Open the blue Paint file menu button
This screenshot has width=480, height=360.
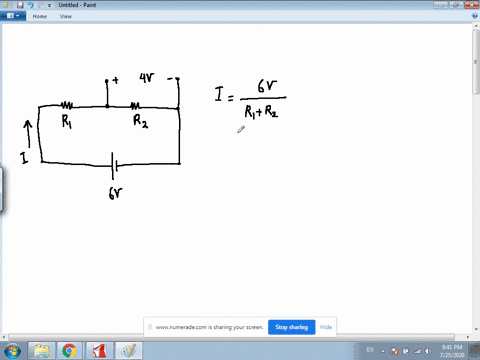(13, 16)
